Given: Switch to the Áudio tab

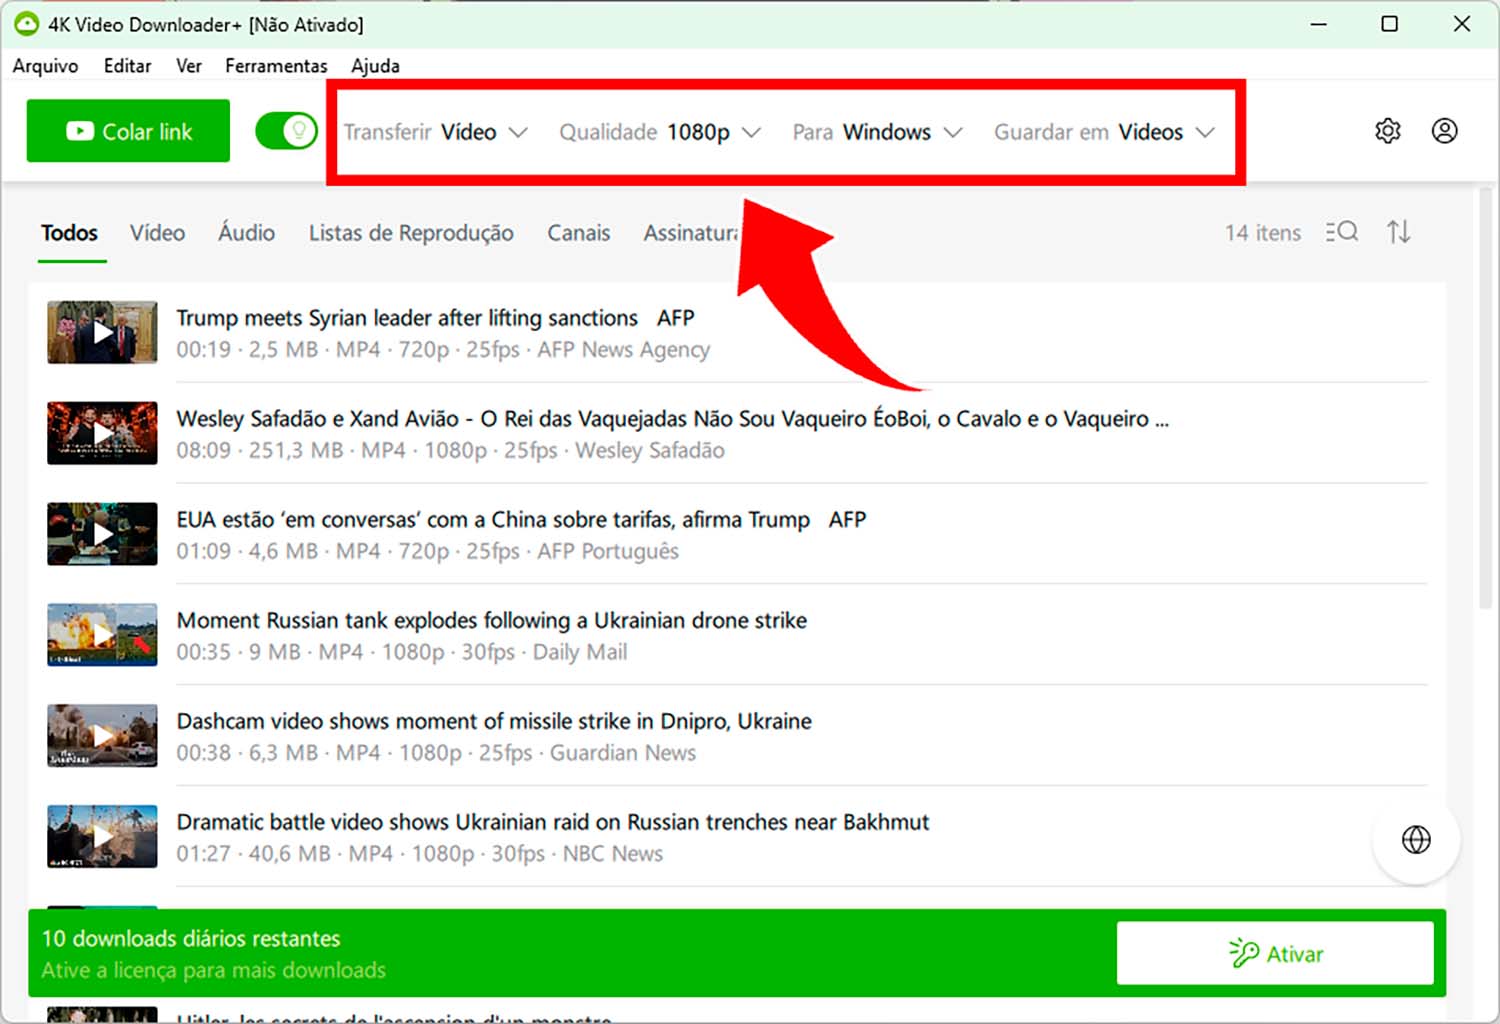Looking at the screenshot, I should [x=246, y=233].
